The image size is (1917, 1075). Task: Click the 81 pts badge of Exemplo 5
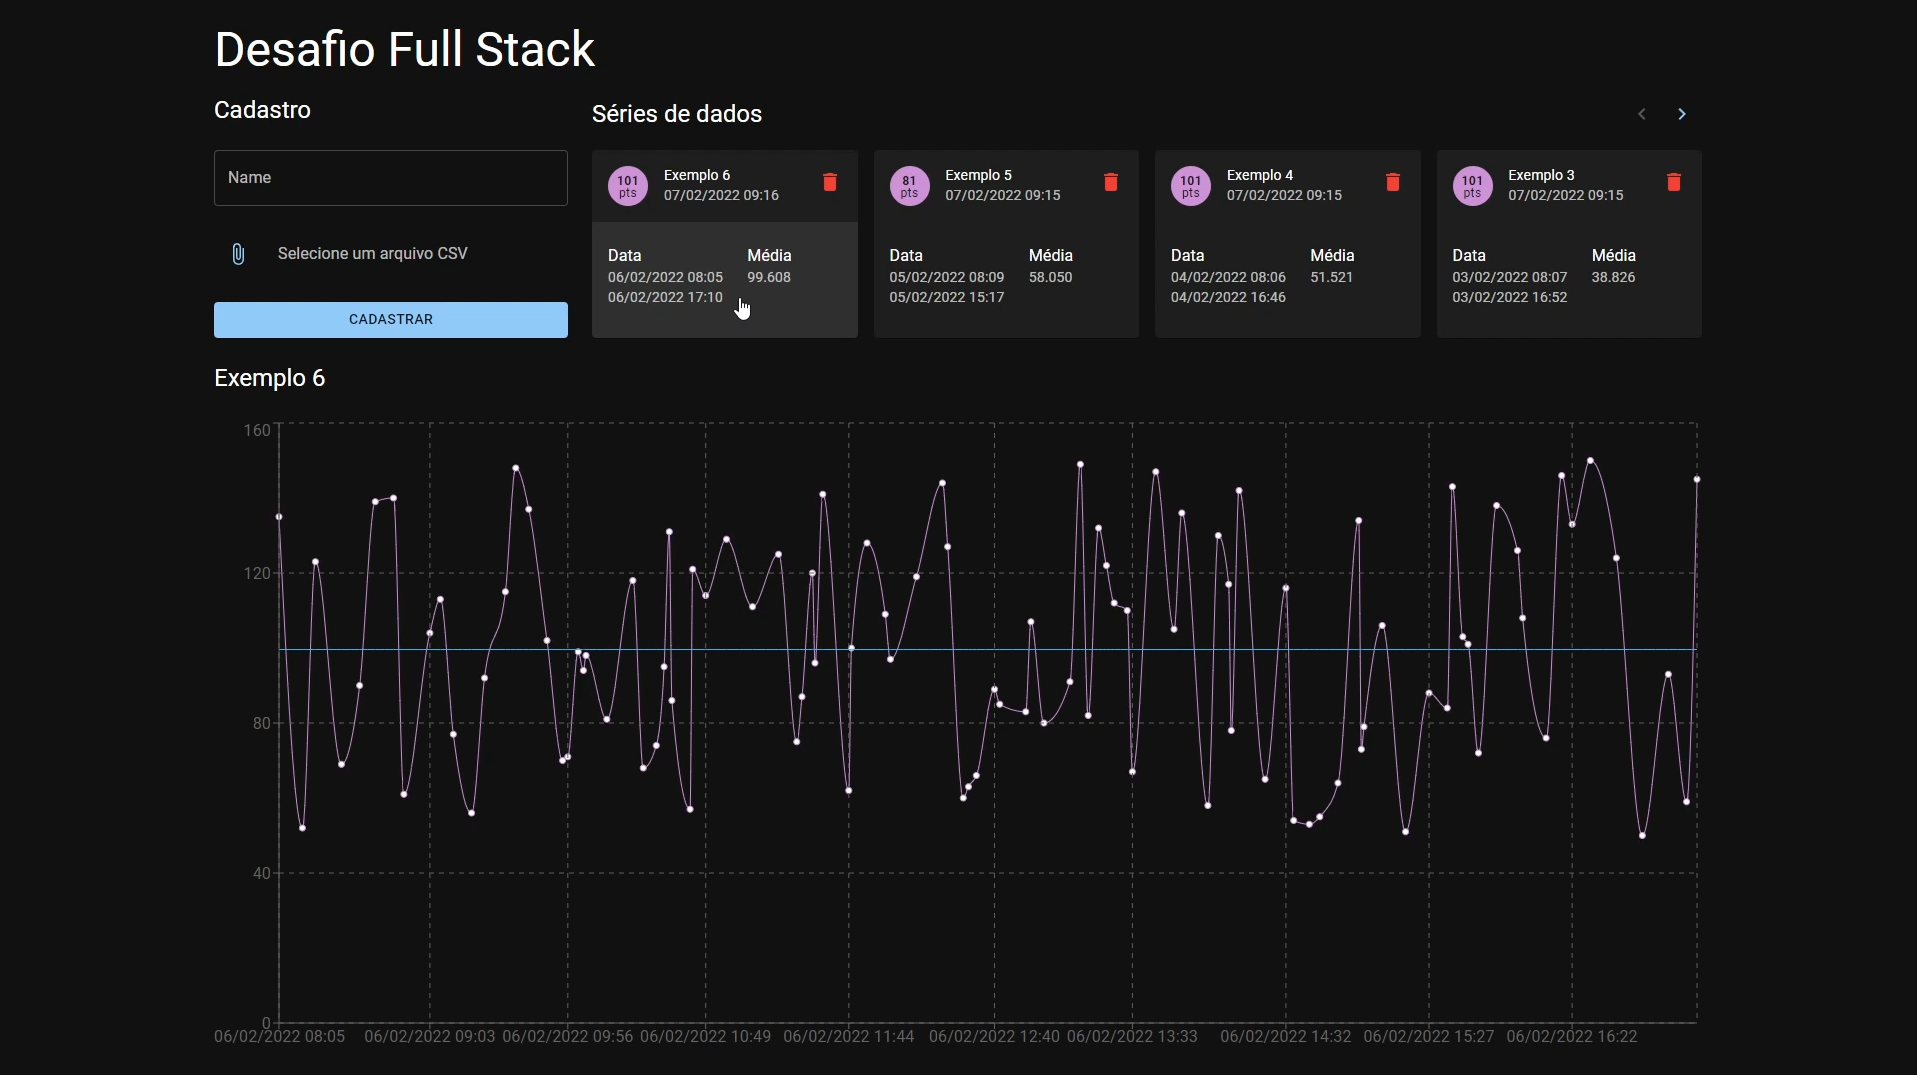click(909, 186)
